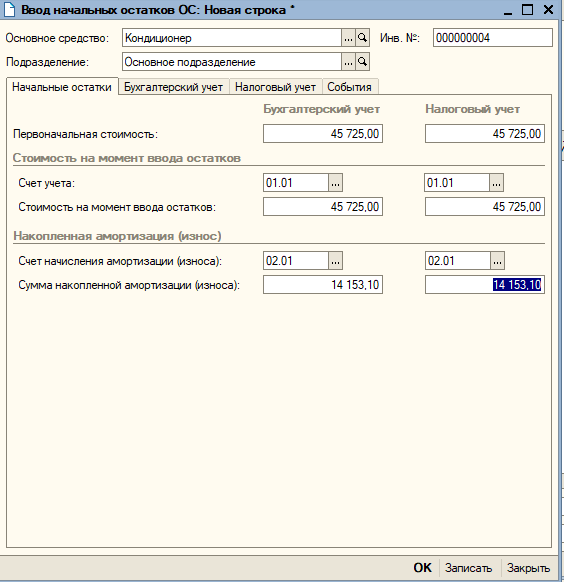564x582 pixels.
Task: Click the Первоначальная стоимость: label
Action: click(x=85, y=134)
